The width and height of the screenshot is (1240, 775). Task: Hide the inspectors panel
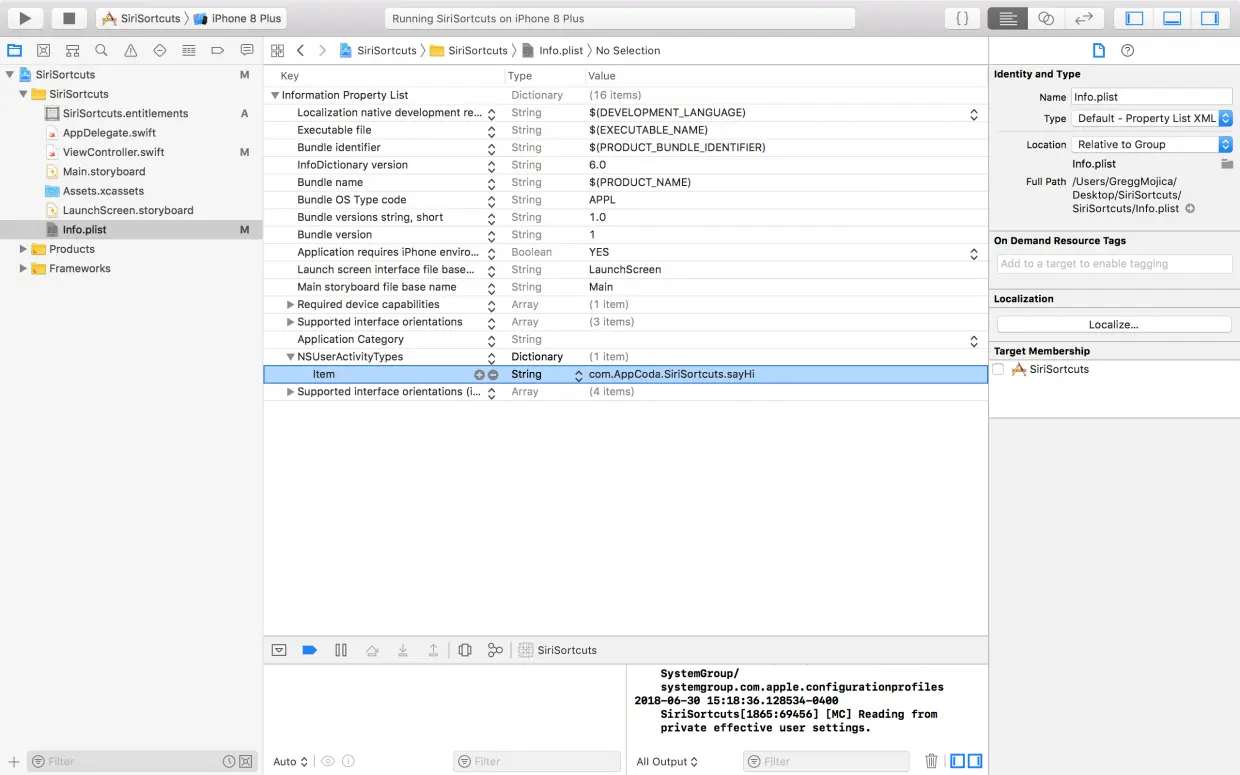point(1209,18)
